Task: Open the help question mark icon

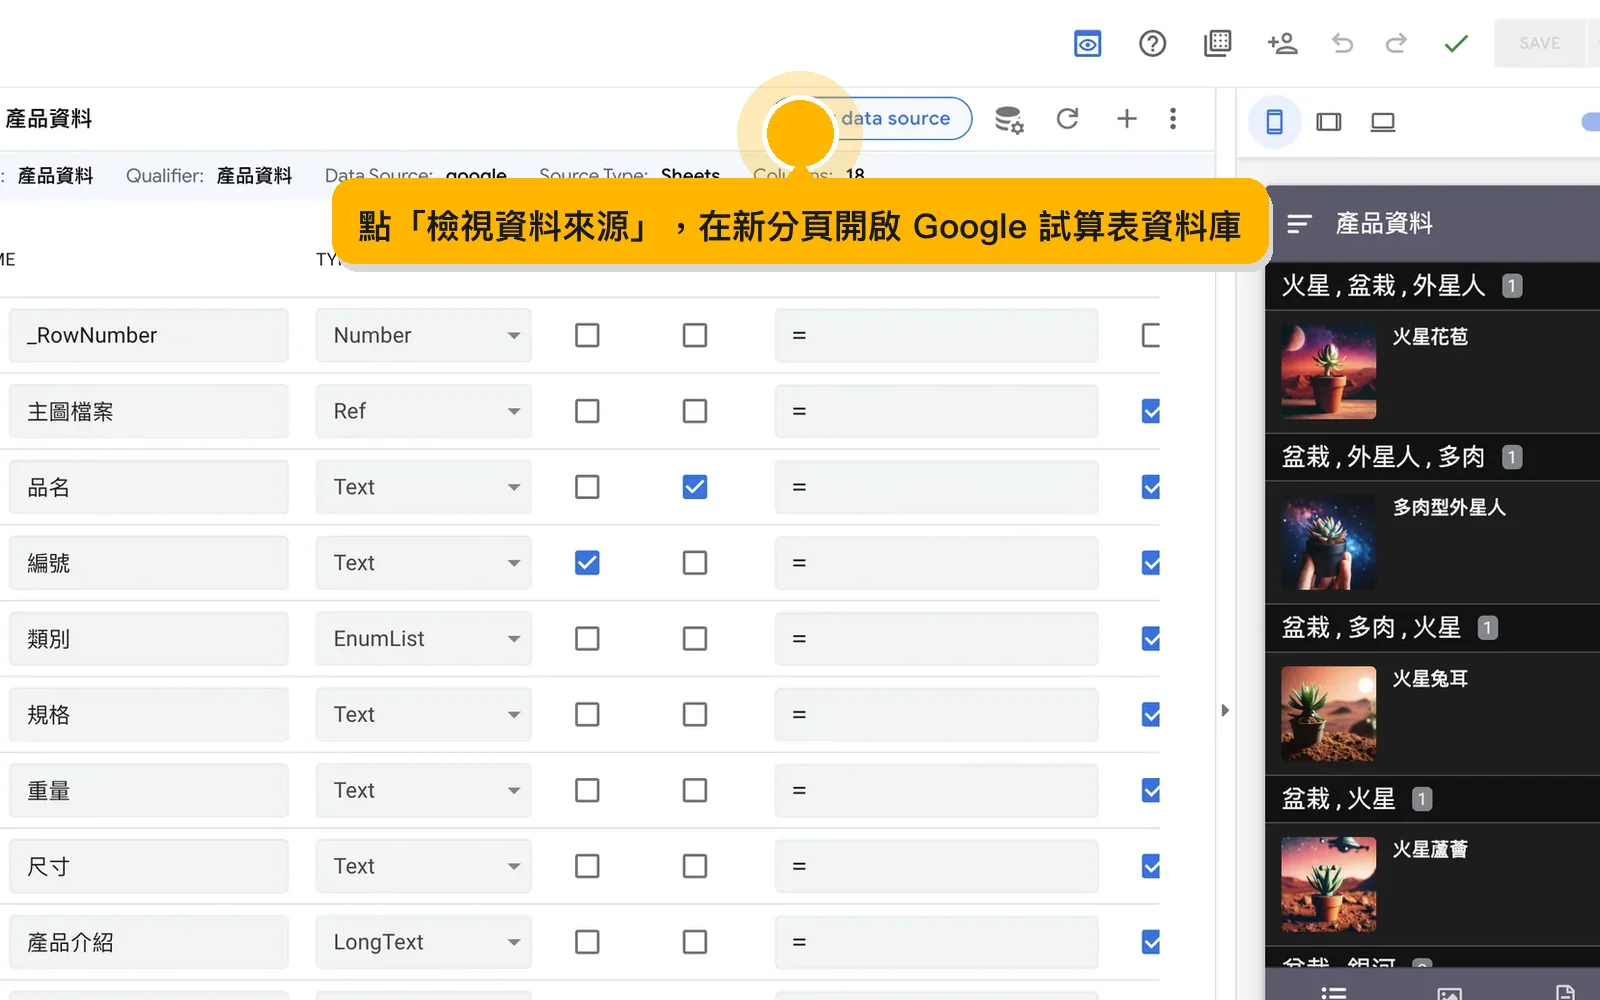Action: point(1152,44)
